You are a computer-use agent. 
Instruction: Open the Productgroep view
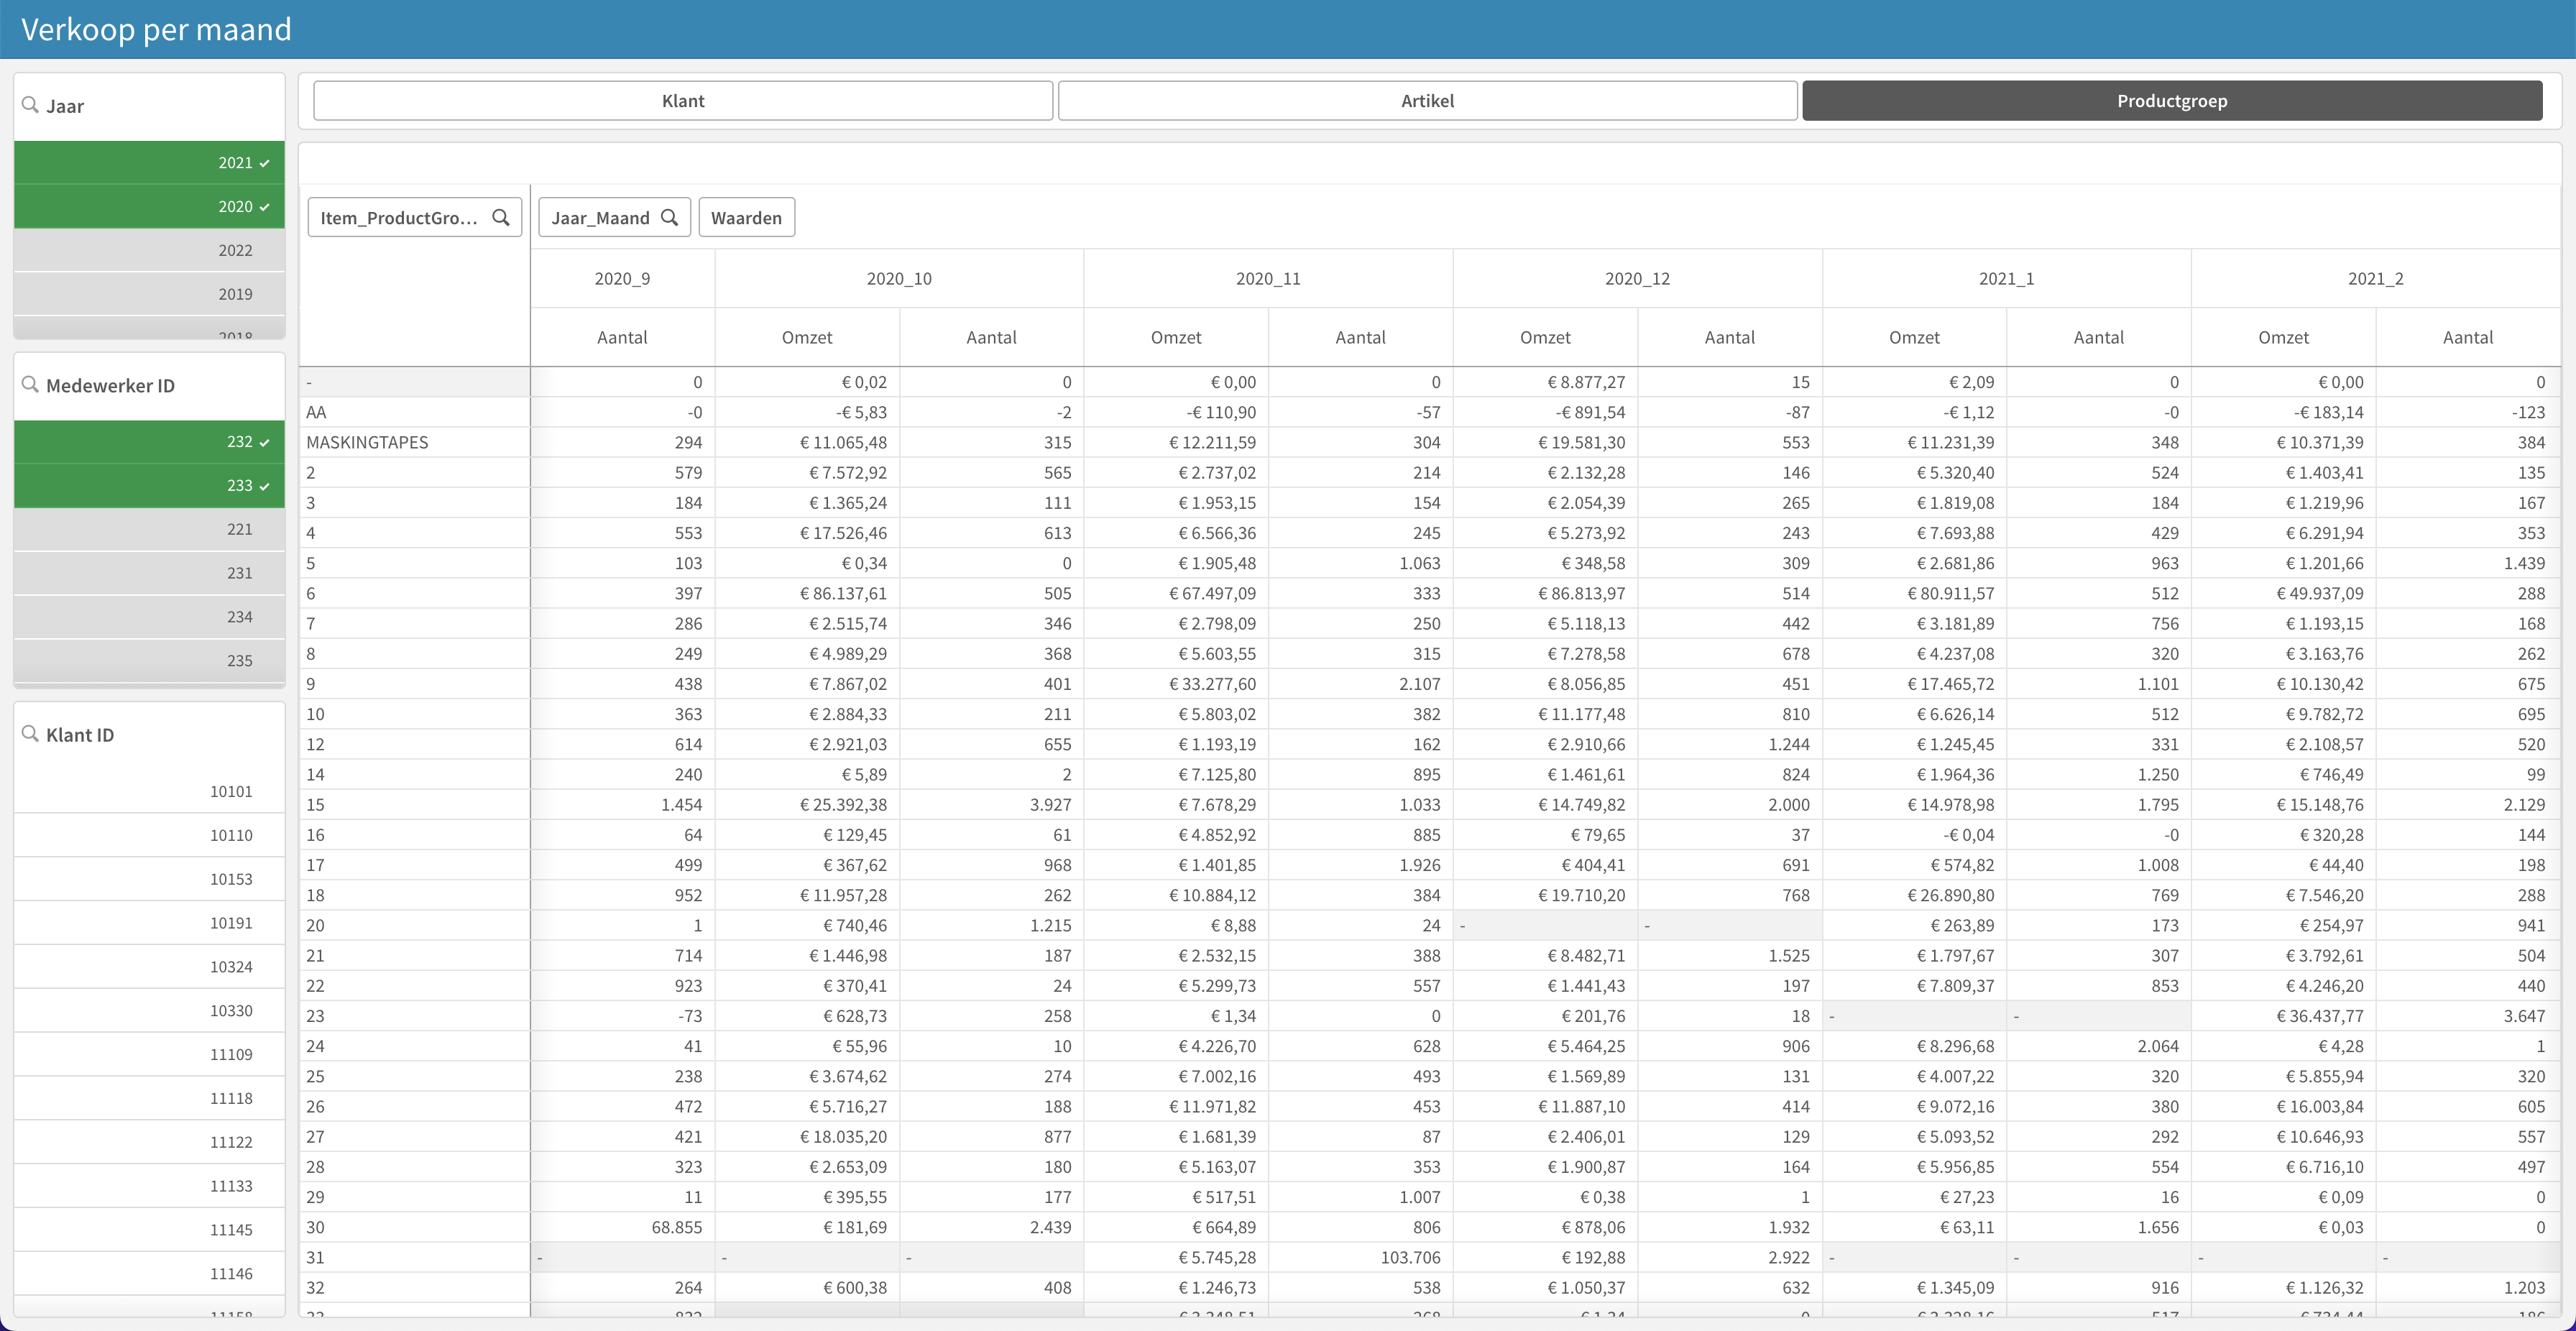click(x=2171, y=101)
